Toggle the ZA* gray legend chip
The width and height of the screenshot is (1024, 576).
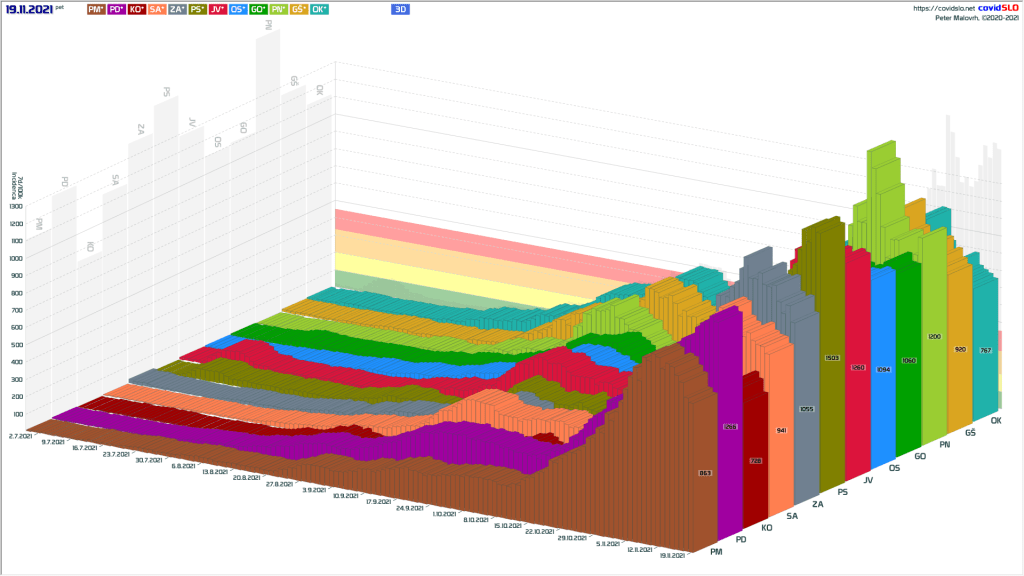tap(177, 9)
